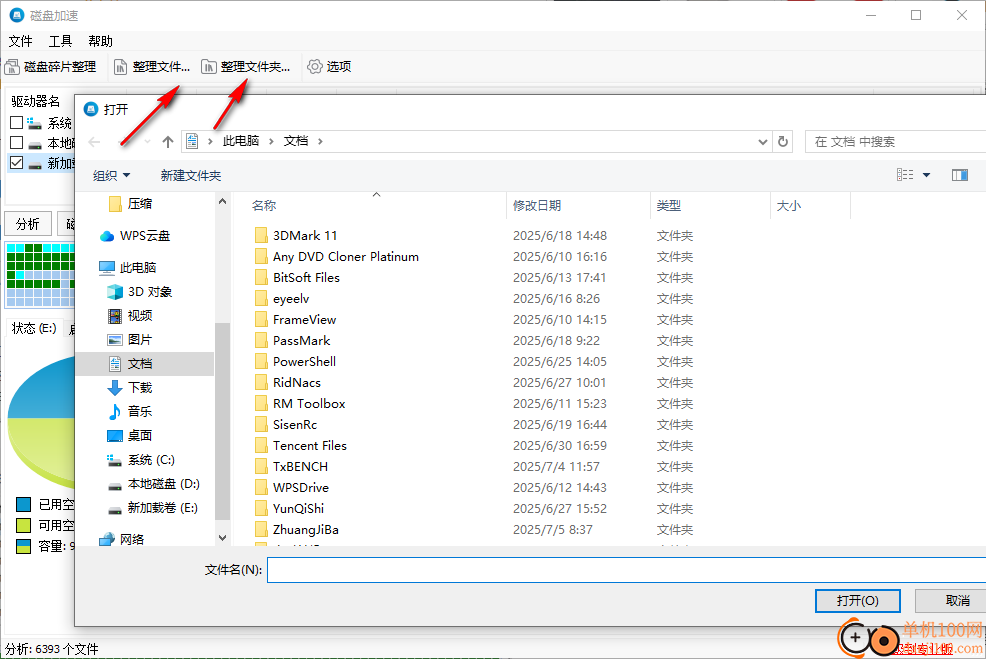986x659 pixels.
Task: Click the 在 文档 中搜索 search box
Action: 895,141
